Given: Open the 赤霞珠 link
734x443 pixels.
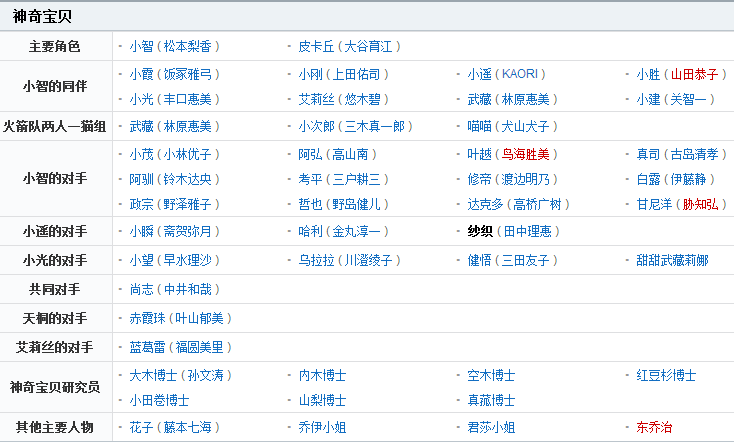Looking at the screenshot, I should point(147,318).
